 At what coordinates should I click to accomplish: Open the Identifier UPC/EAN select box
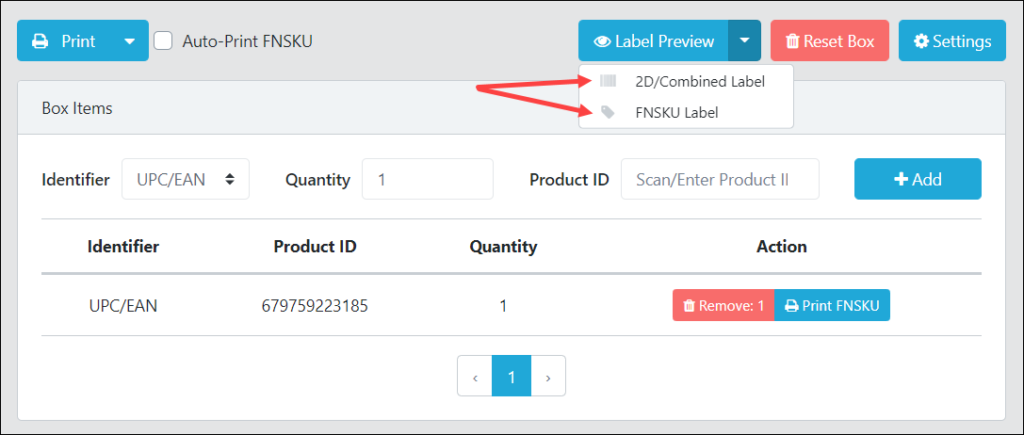(185, 179)
